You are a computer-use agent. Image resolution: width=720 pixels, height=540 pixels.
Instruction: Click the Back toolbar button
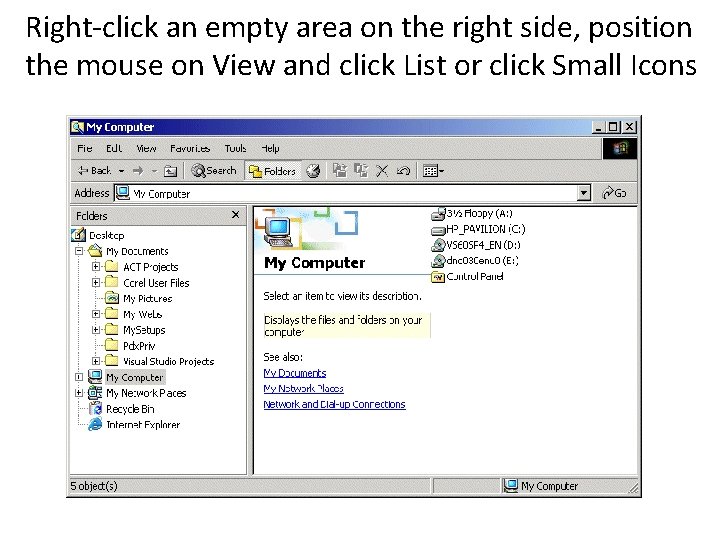[95, 171]
